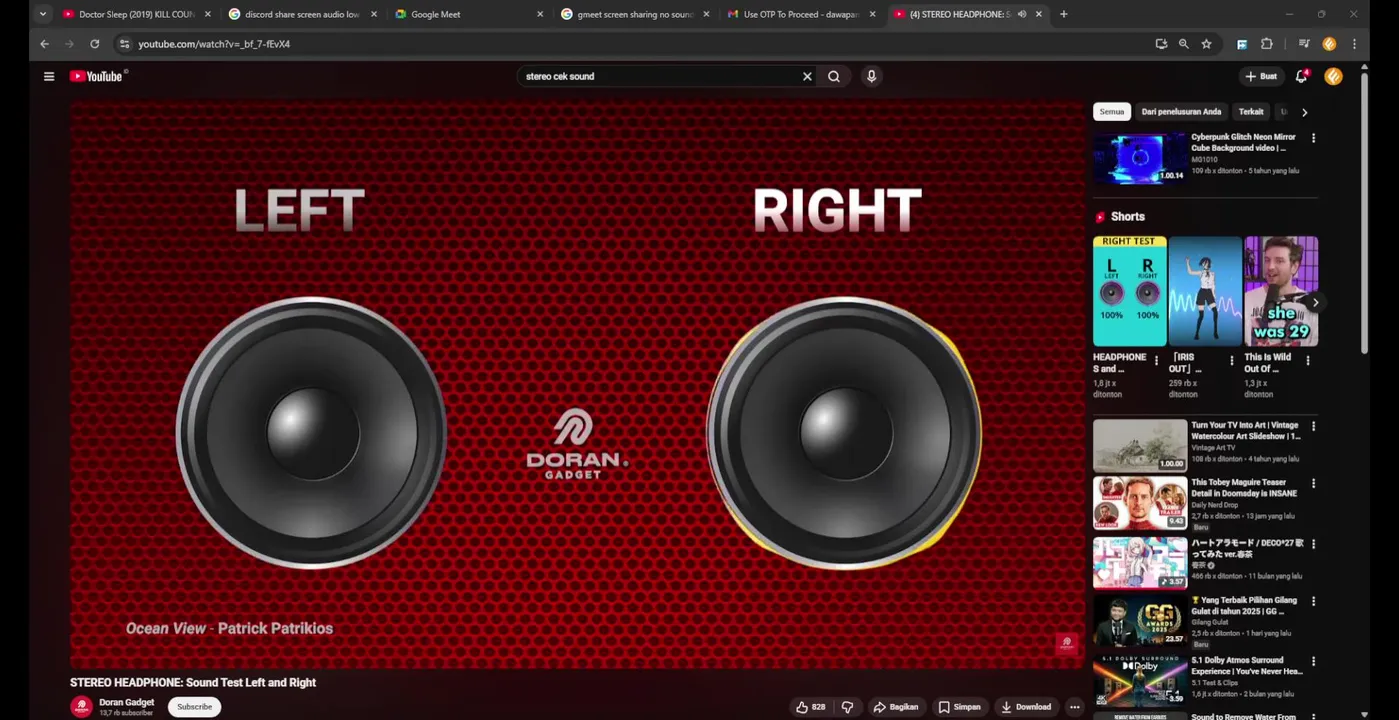
Task: Open the Chrome three-dot menu
Action: click(1354, 44)
